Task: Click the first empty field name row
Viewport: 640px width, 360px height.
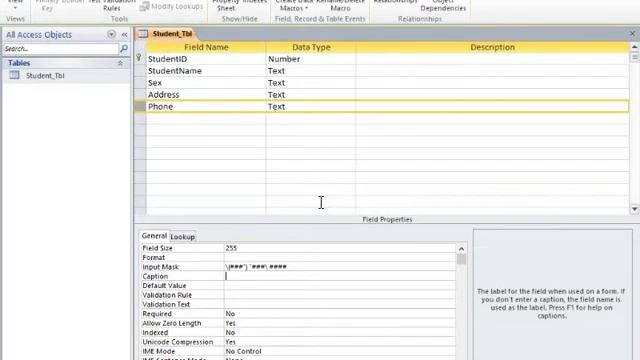Action: tap(206, 118)
